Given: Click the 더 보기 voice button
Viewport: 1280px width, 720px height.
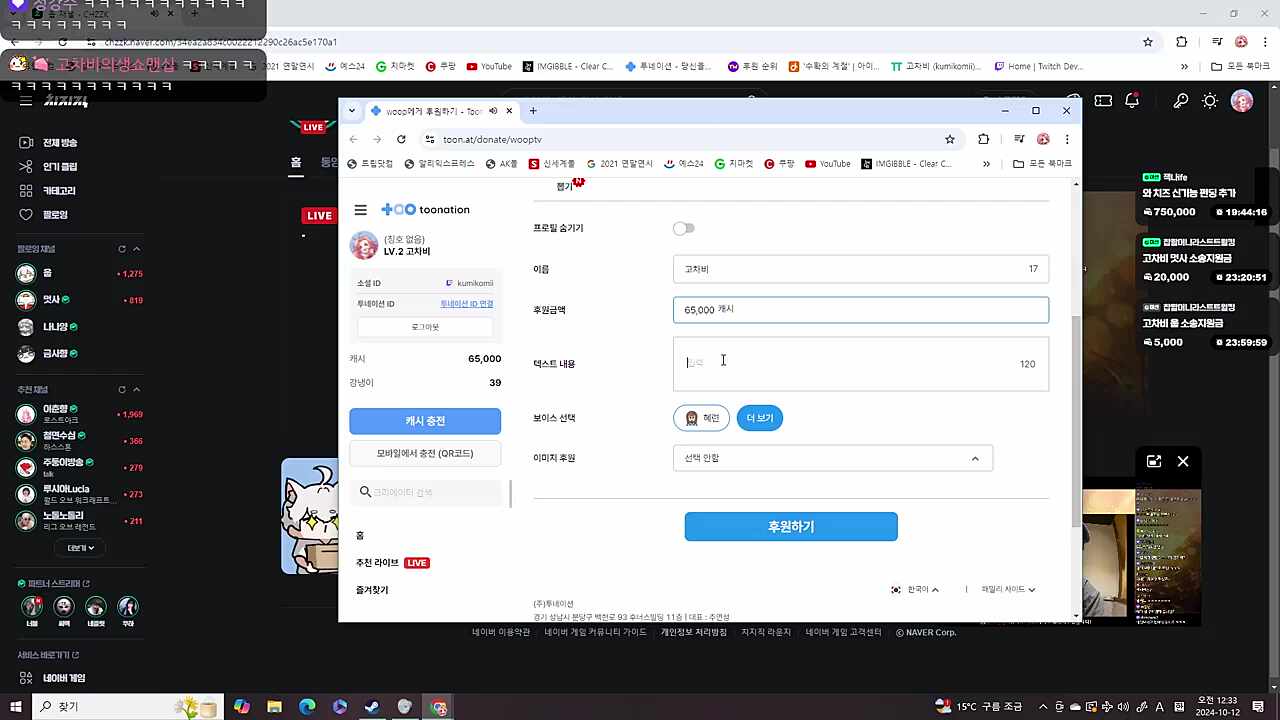Looking at the screenshot, I should 760,418.
